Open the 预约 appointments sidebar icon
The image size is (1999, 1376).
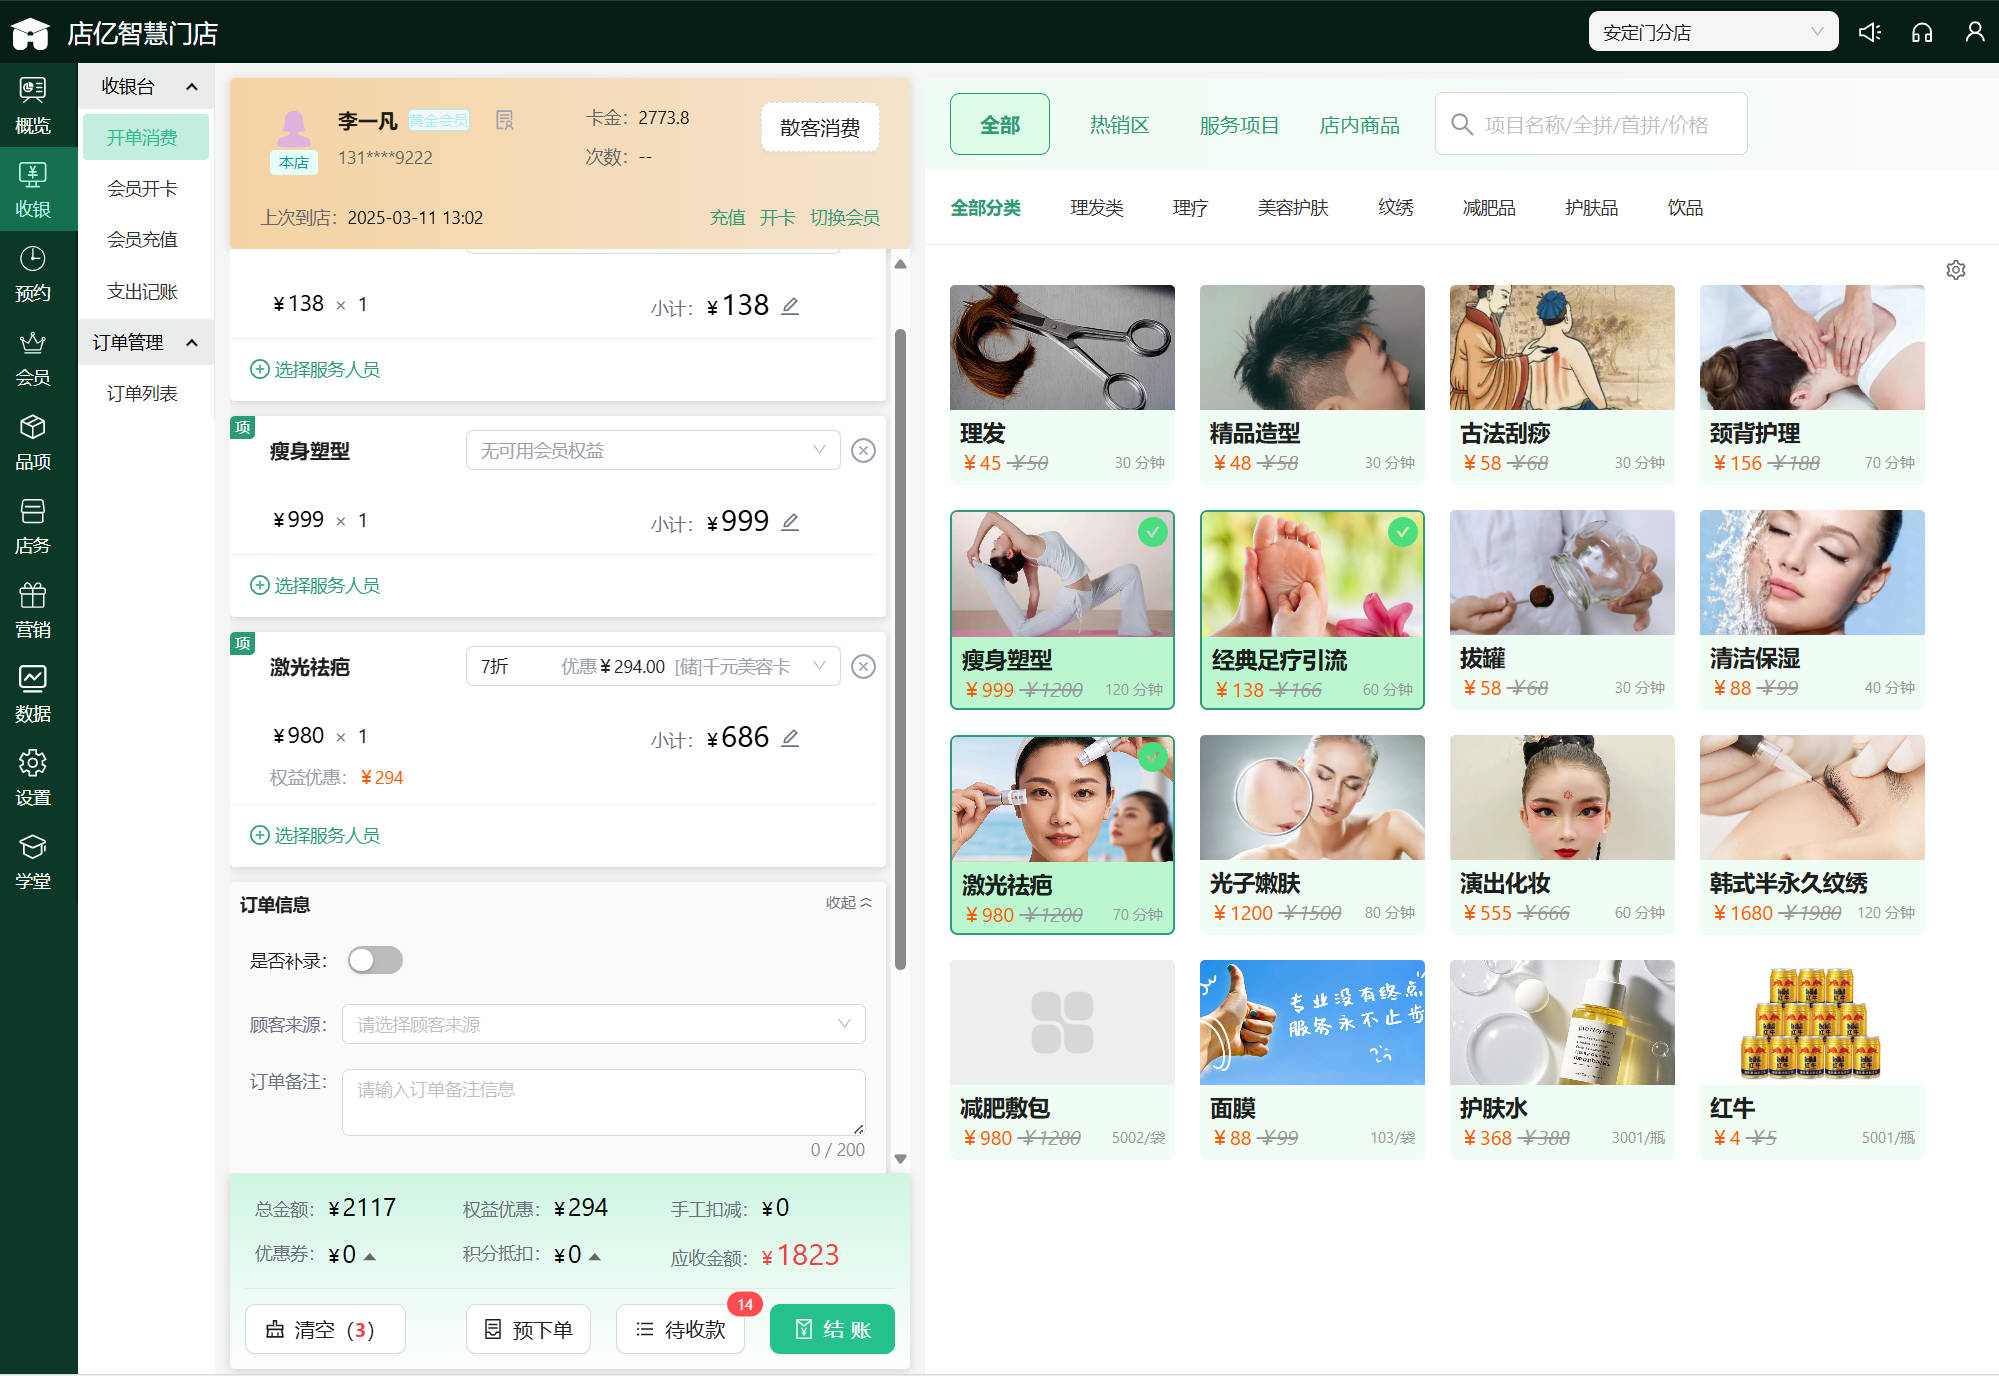[33, 273]
